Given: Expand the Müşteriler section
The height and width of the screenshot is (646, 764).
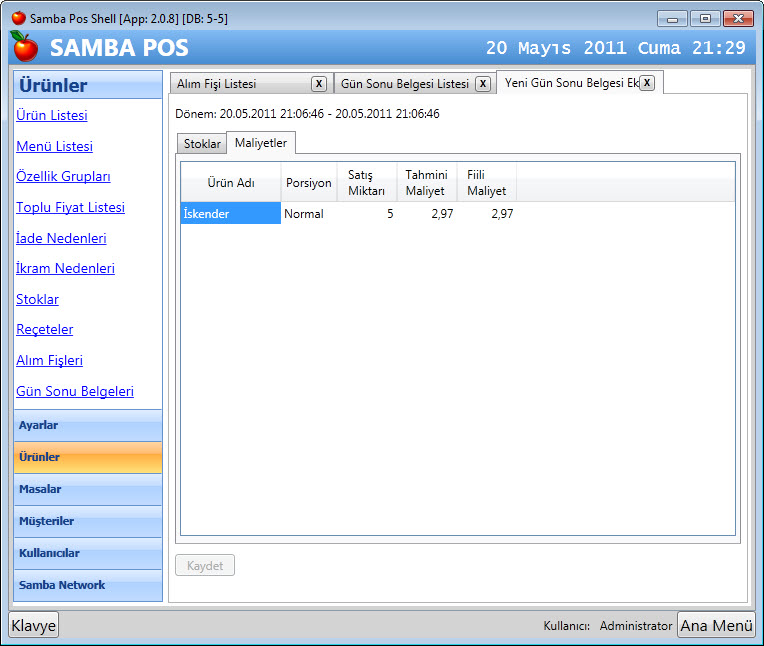Looking at the screenshot, I should coord(88,521).
